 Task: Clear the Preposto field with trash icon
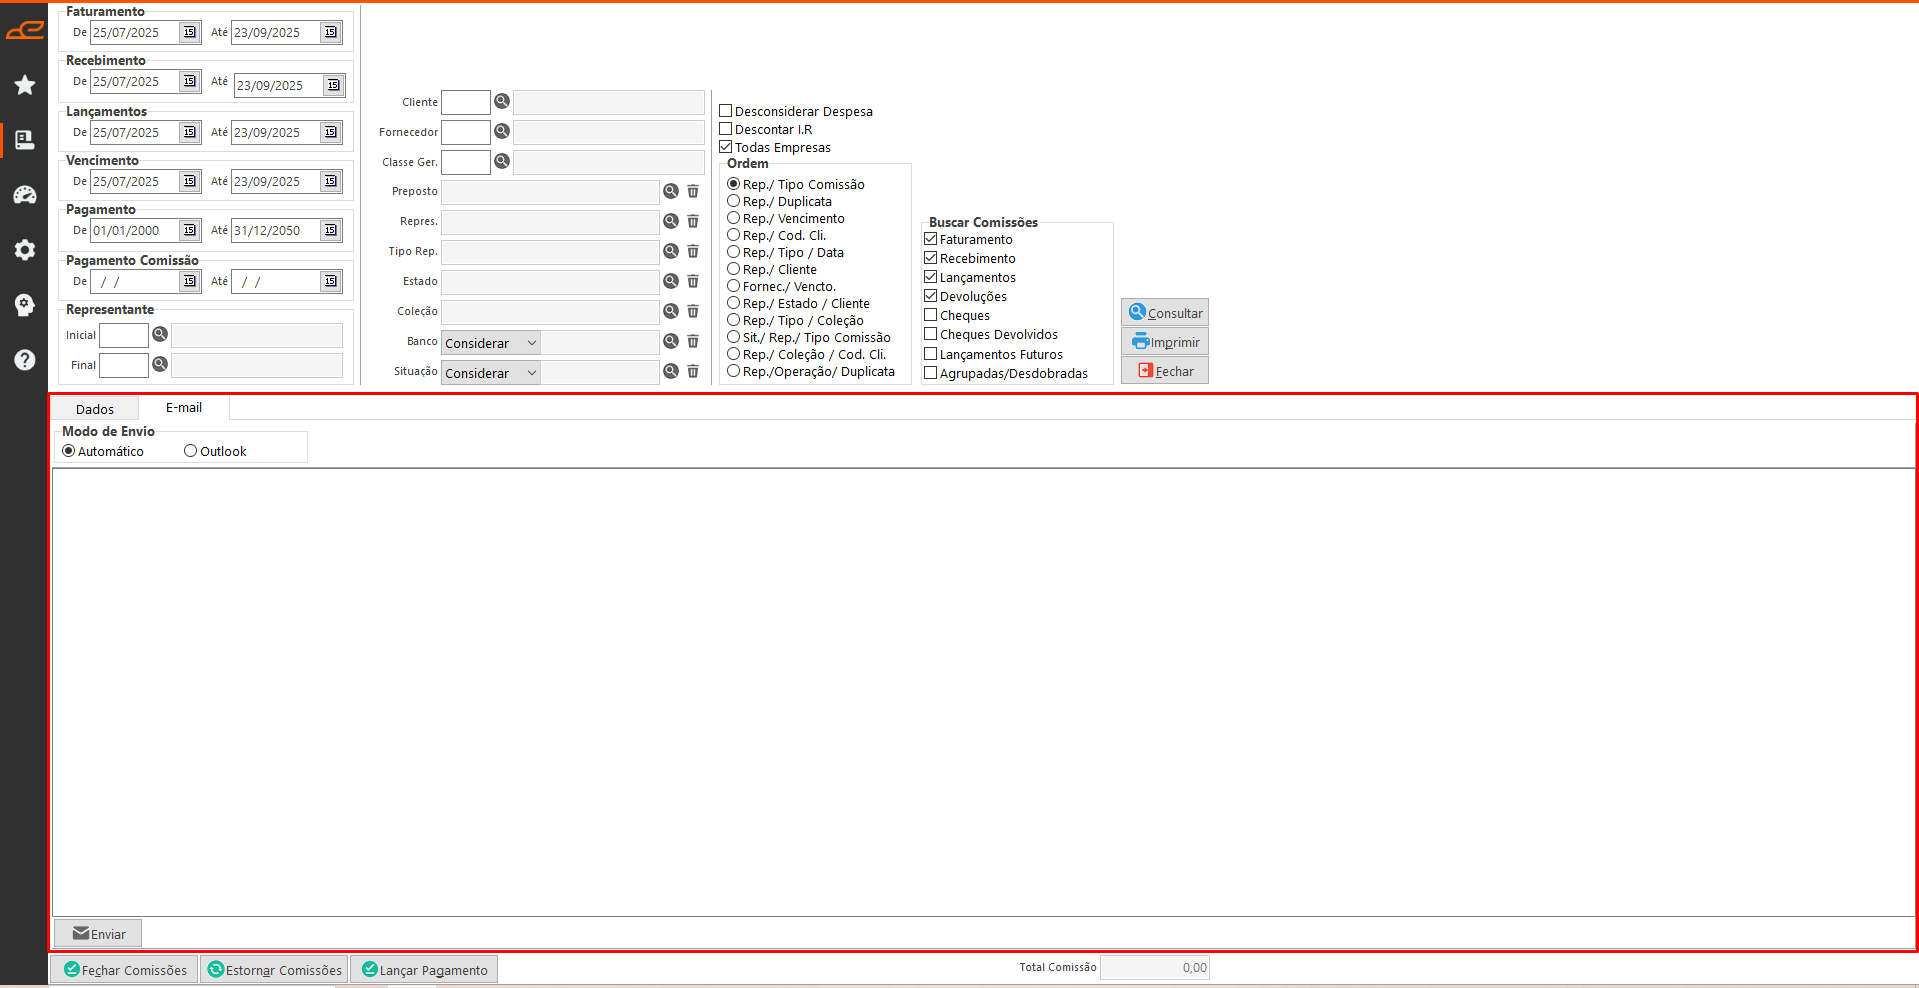(693, 191)
